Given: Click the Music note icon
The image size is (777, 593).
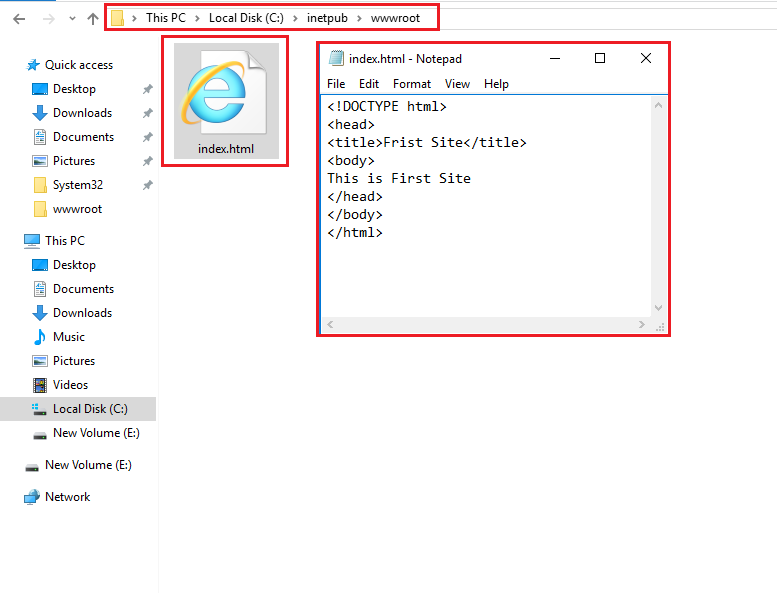Looking at the screenshot, I should [x=40, y=337].
